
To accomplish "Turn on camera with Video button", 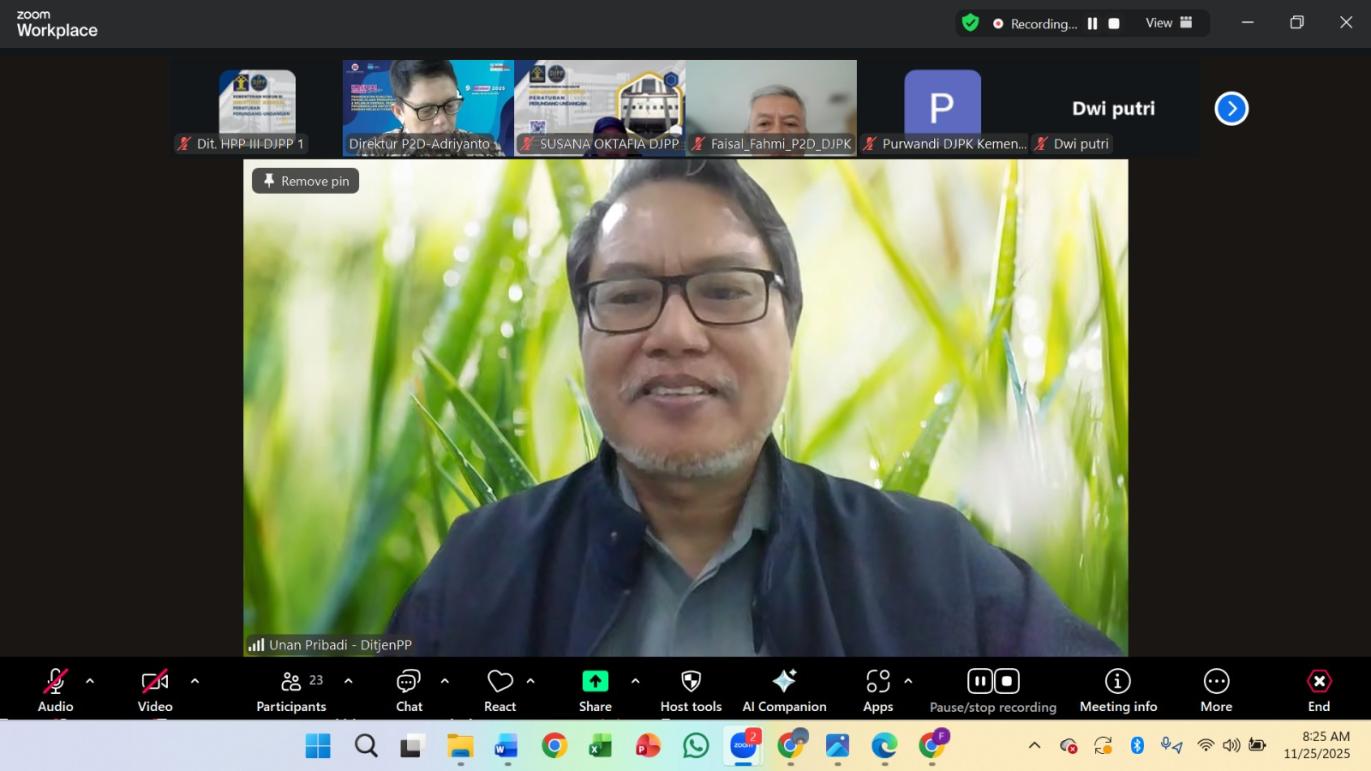I will pyautogui.click(x=155, y=689).
